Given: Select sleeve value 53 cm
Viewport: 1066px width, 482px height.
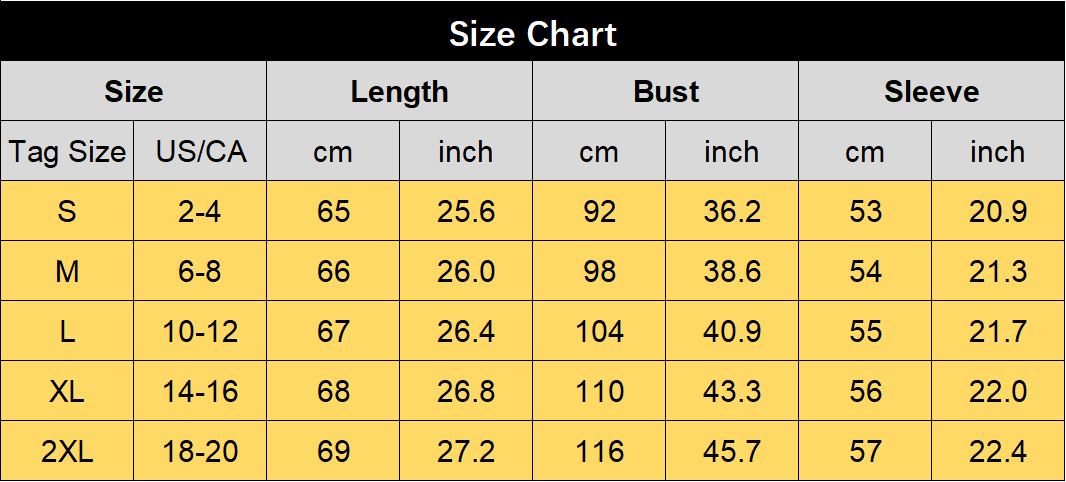Looking at the screenshot, I should tap(865, 211).
